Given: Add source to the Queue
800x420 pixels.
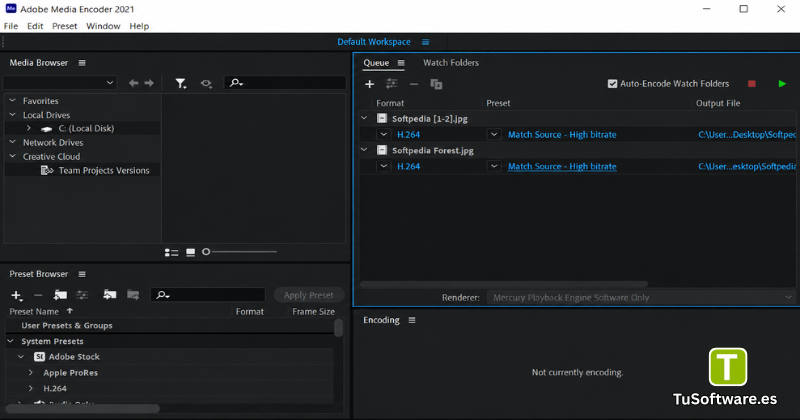Looking at the screenshot, I should (x=369, y=84).
